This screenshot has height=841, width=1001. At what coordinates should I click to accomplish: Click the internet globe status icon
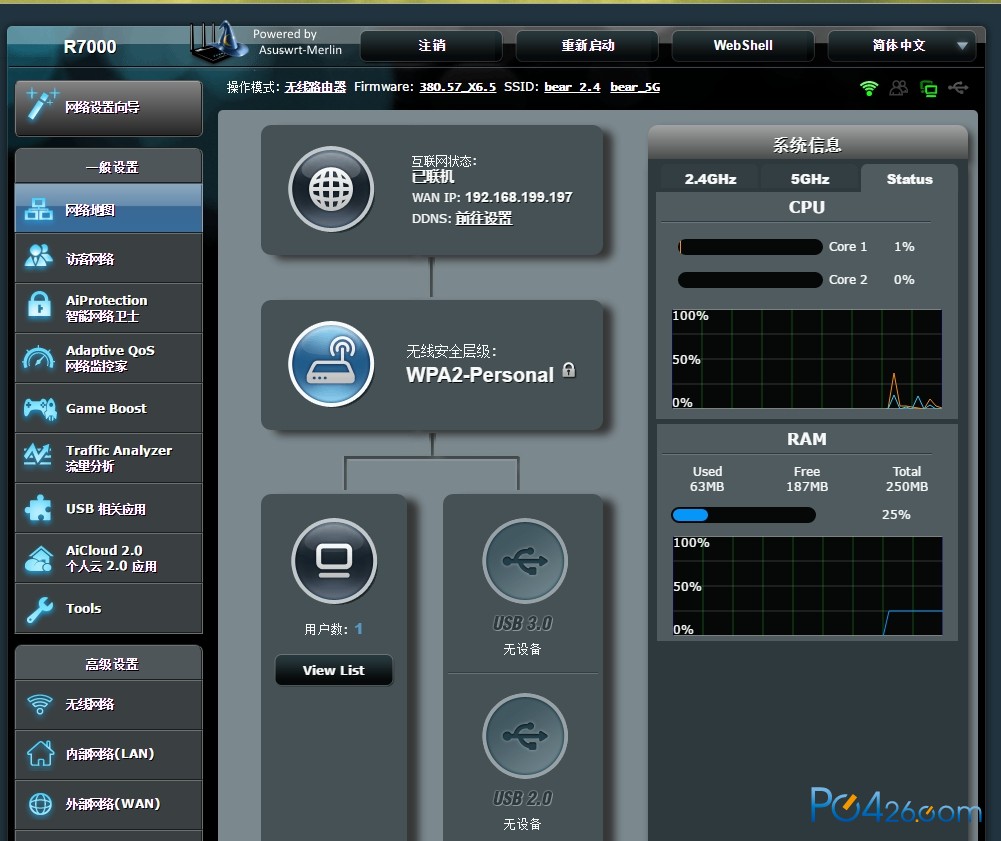331,189
